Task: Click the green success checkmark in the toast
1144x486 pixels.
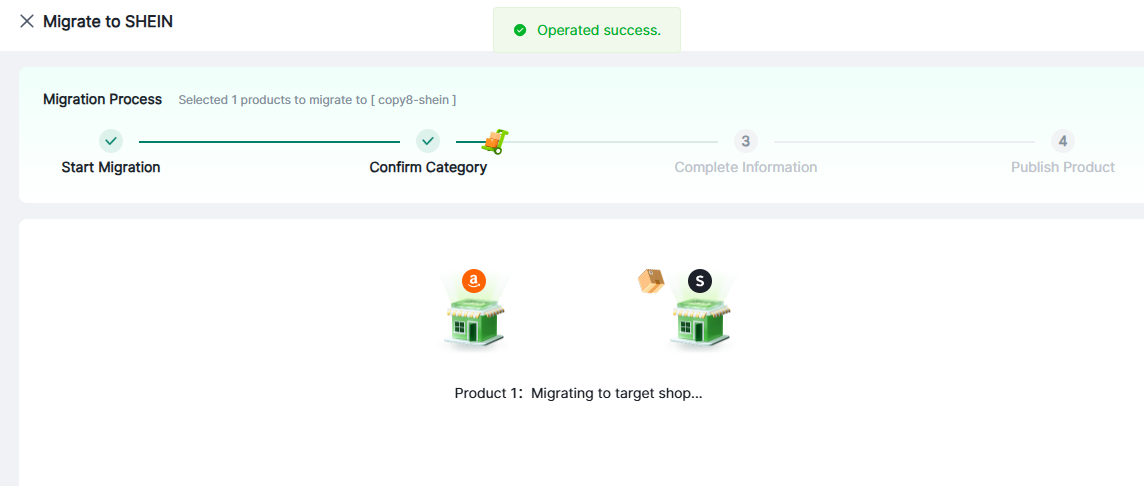Action: click(x=520, y=30)
